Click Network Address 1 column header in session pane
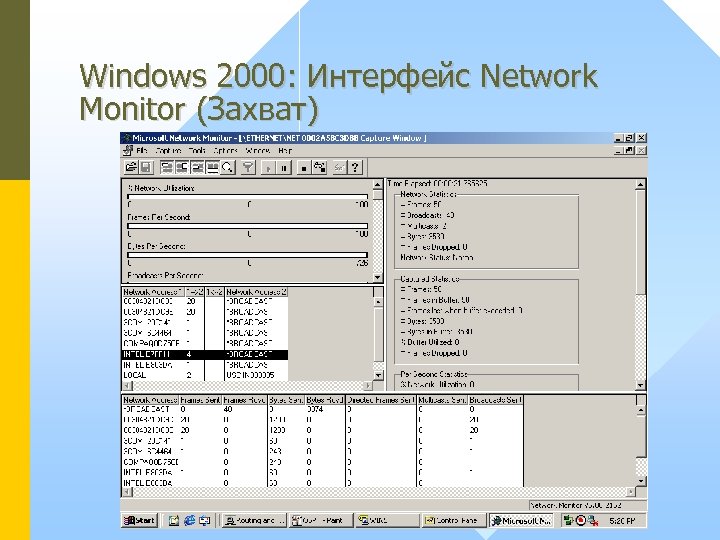The width and height of the screenshot is (720, 540). click(x=153, y=292)
